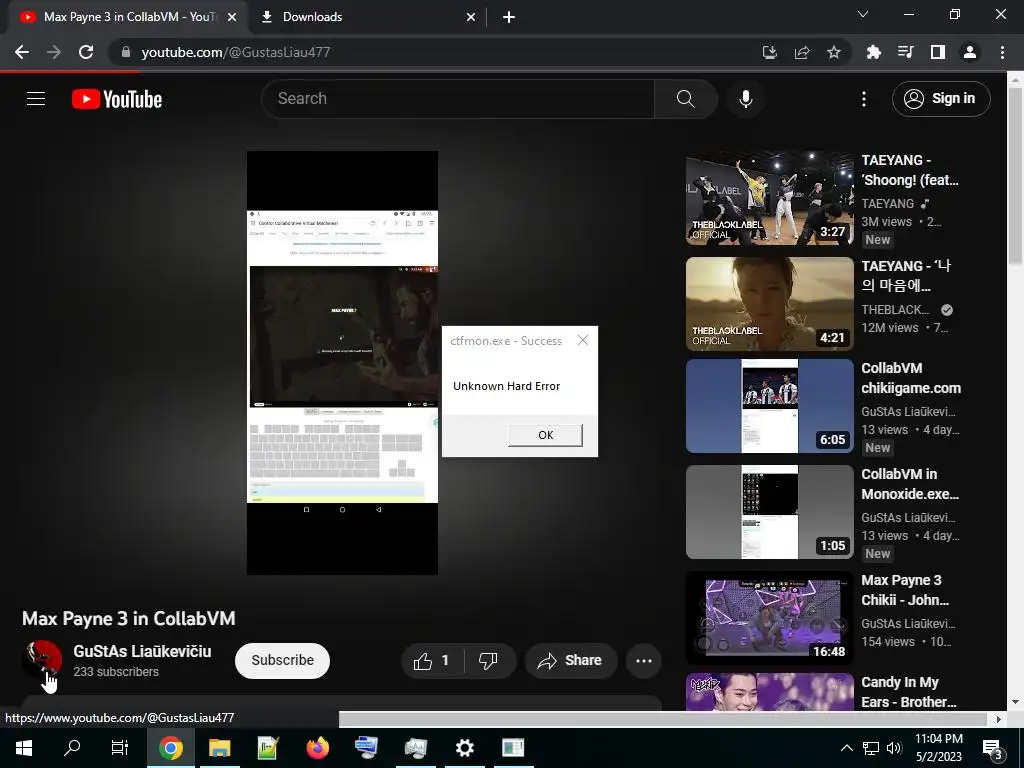Click the address bar URL
This screenshot has height=768, width=1024.
pos(236,52)
